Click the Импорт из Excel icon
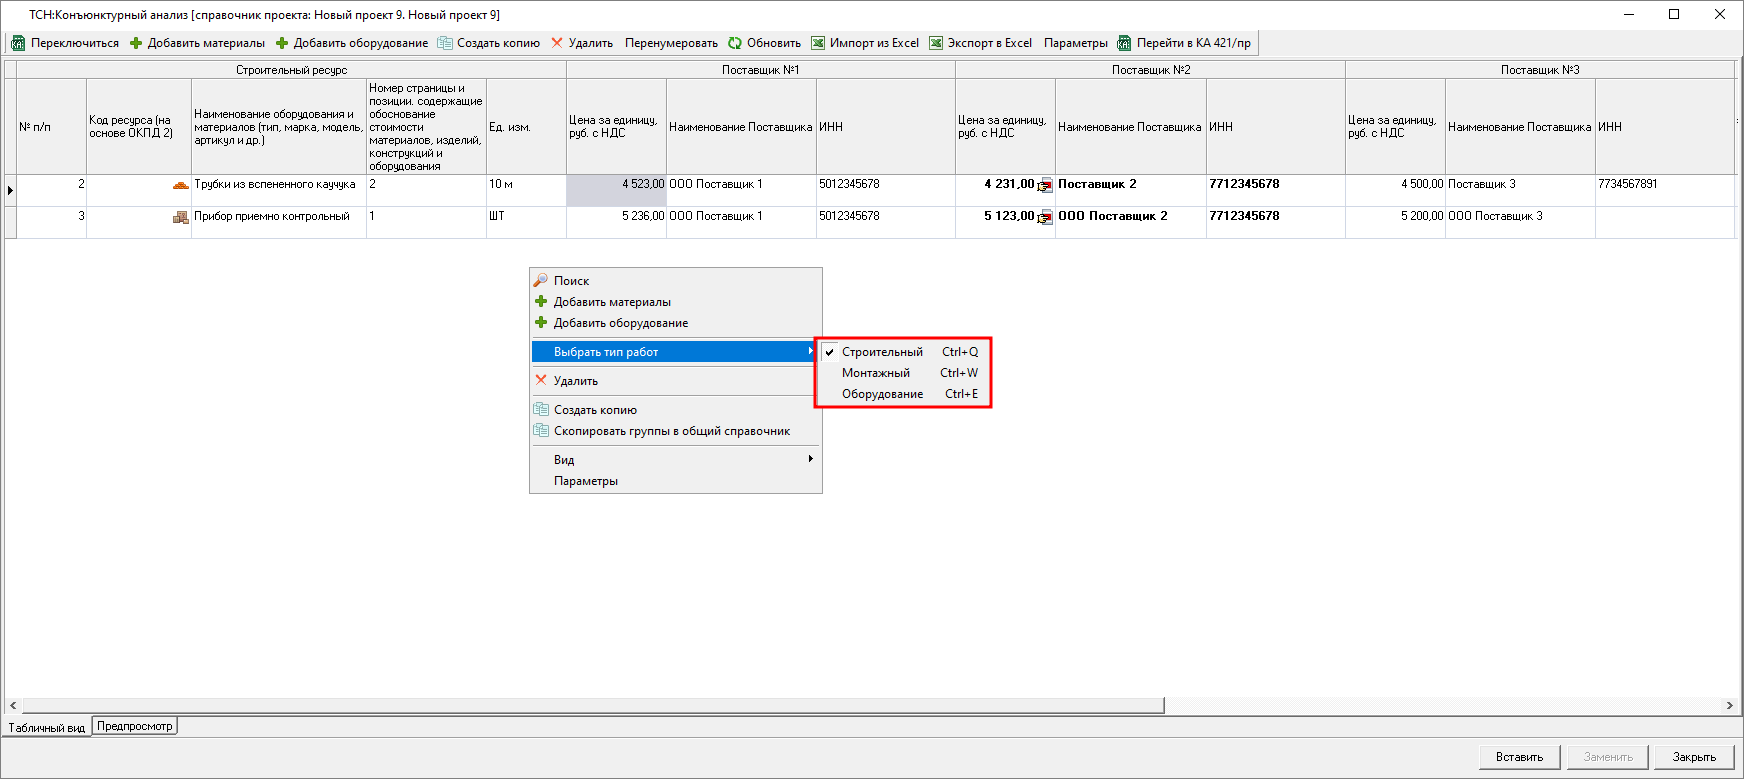 [x=818, y=43]
